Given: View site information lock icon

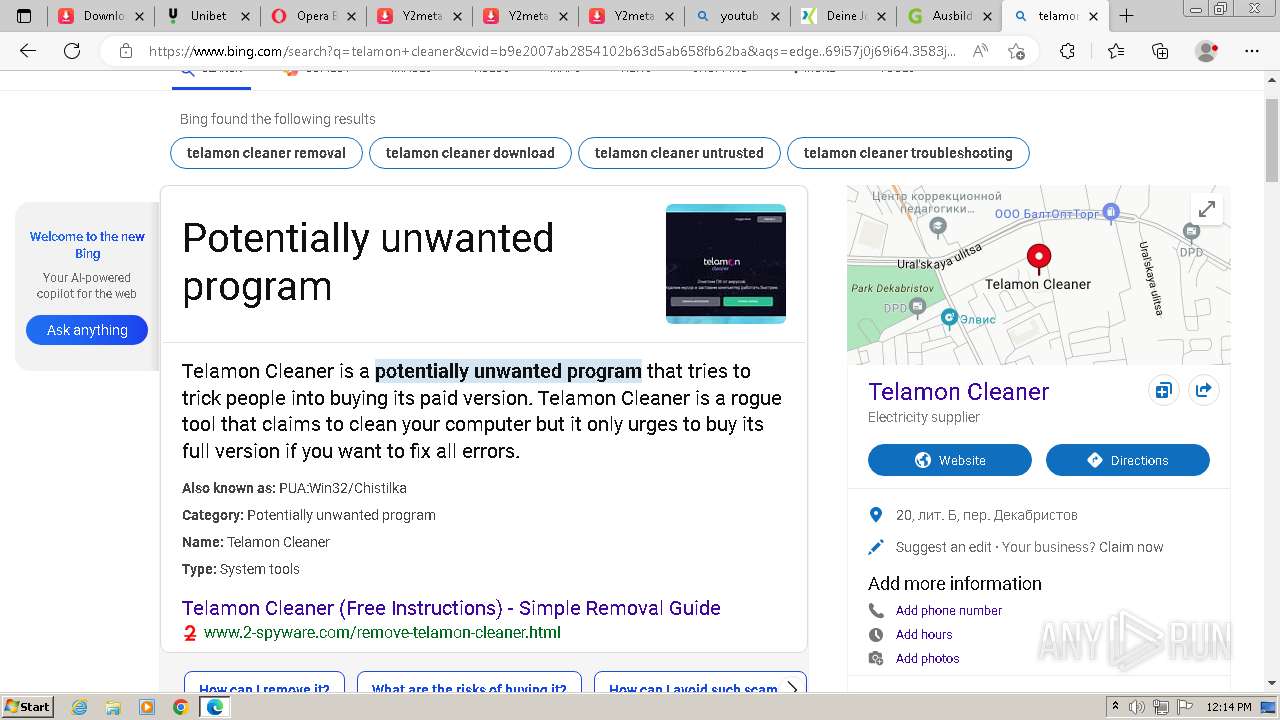Looking at the screenshot, I should pyautogui.click(x=126, y=51).
